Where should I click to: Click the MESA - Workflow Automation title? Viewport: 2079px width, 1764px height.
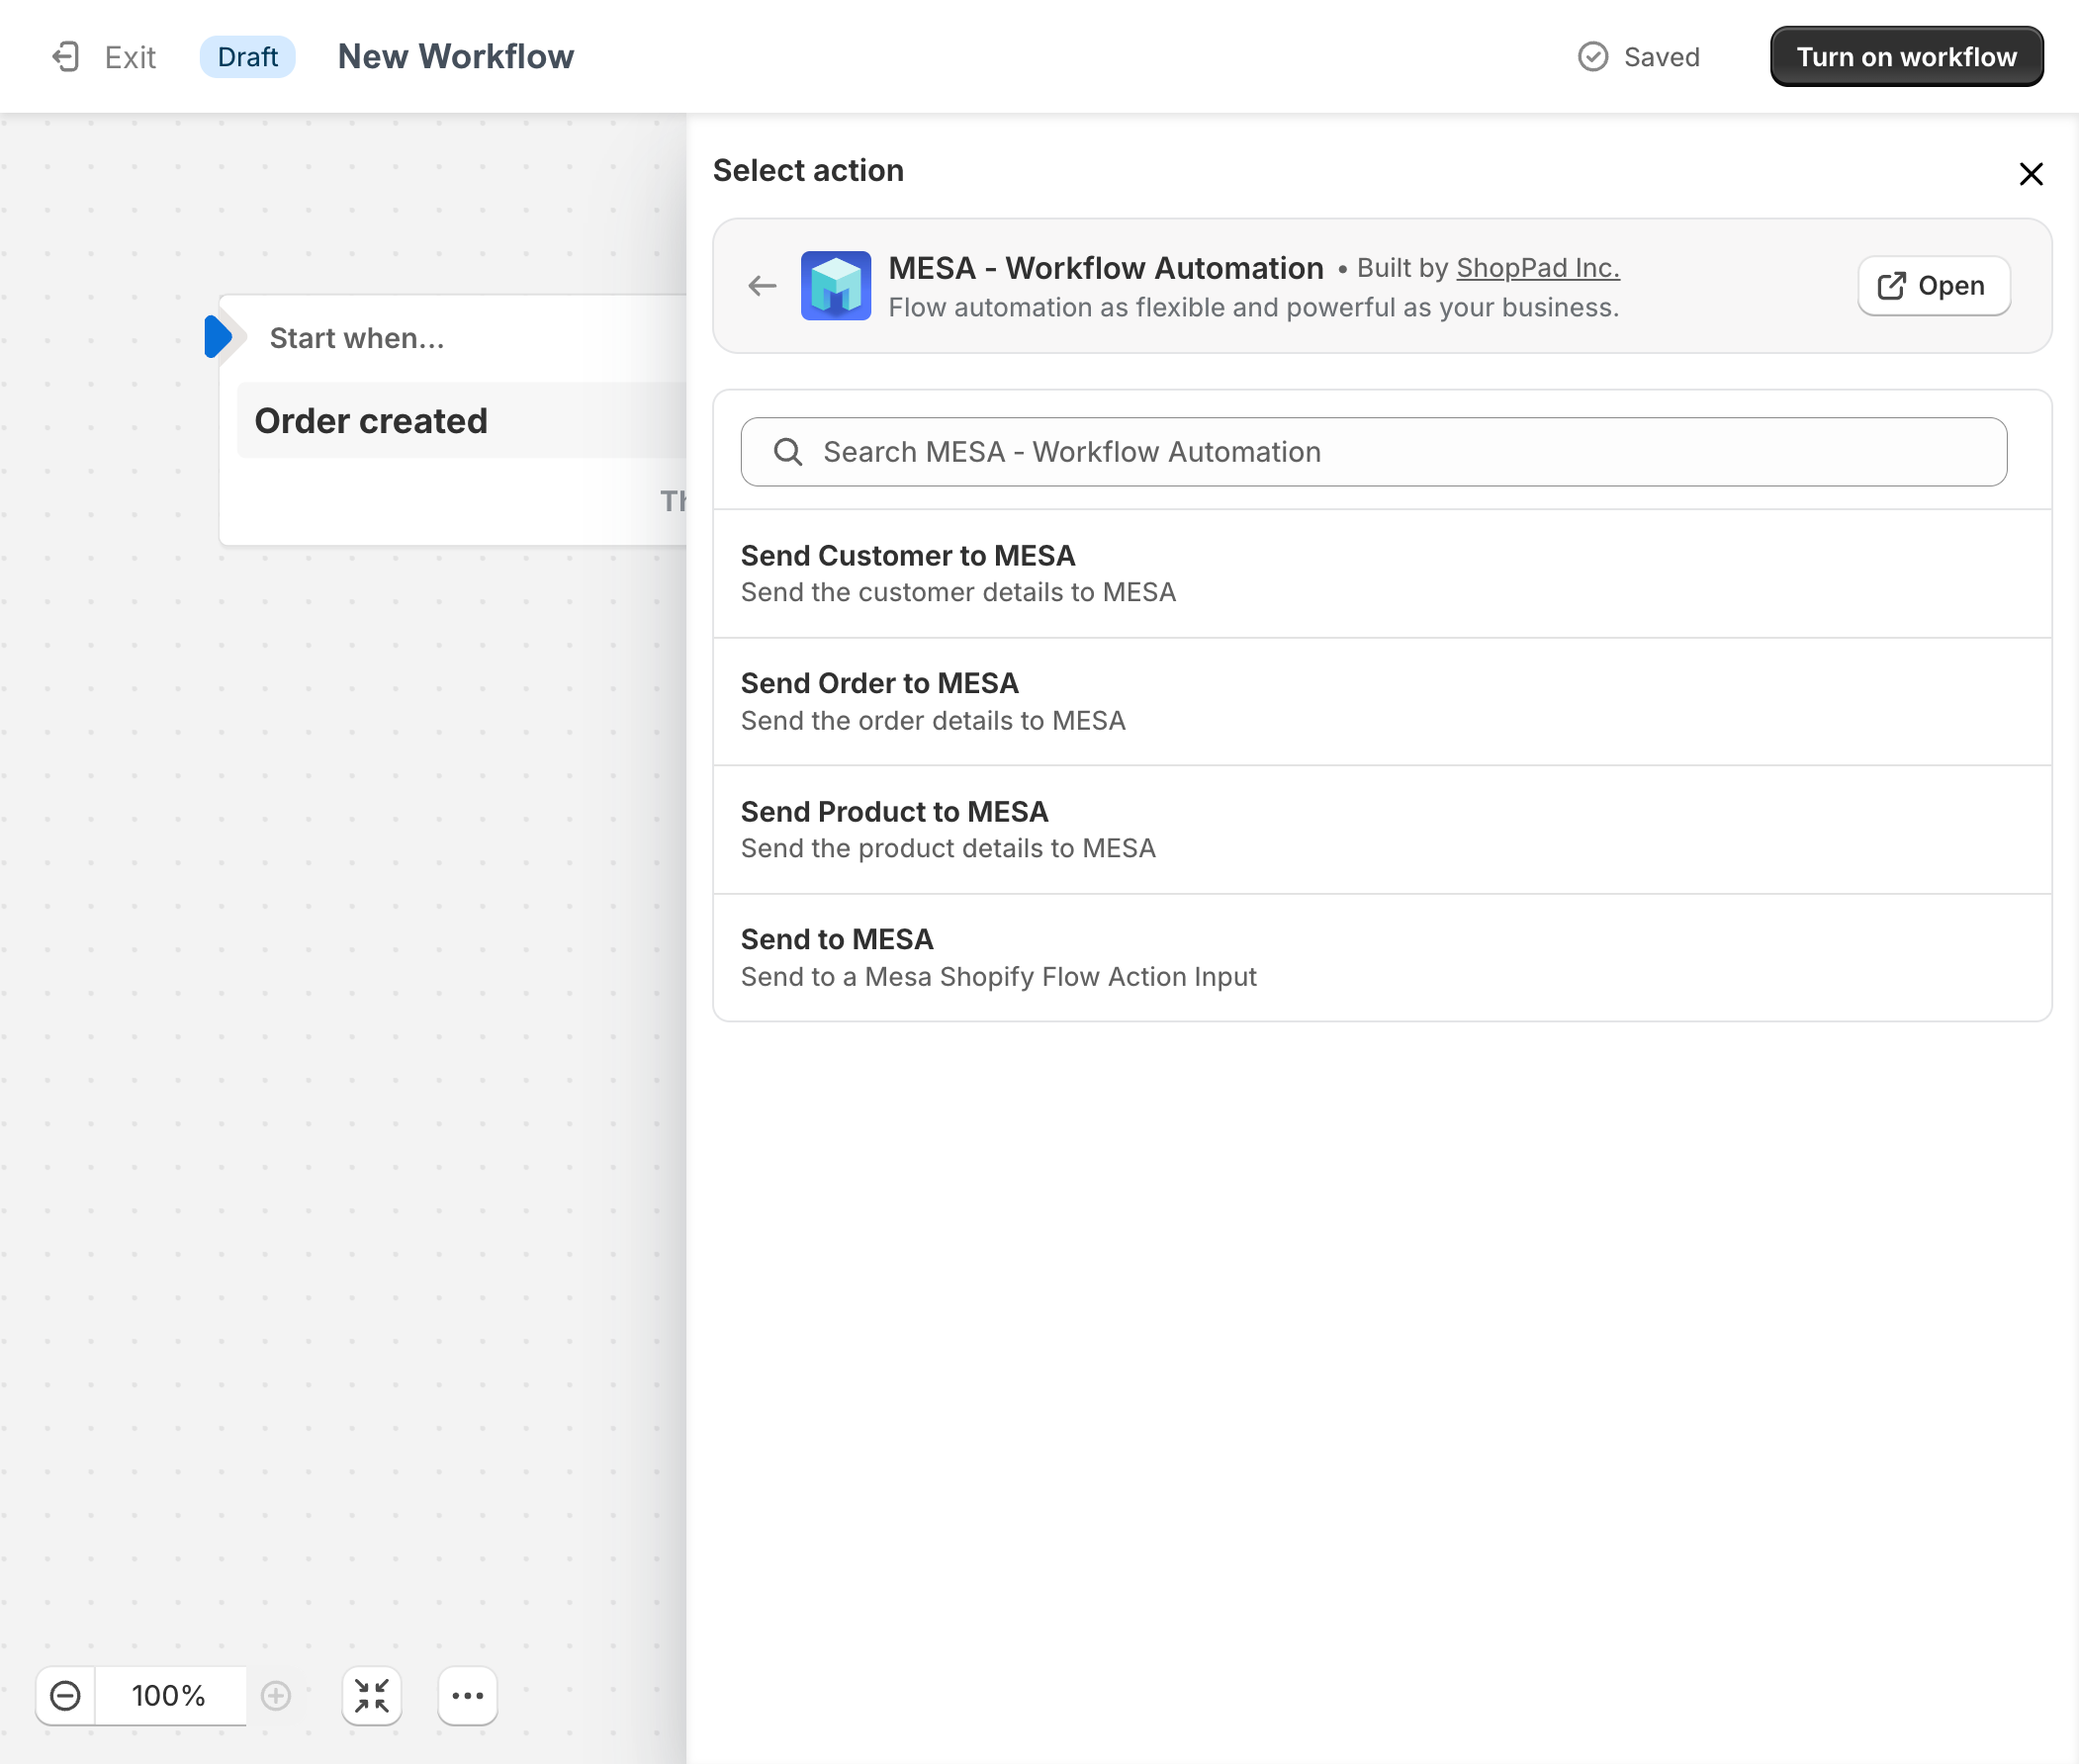click(x=1106, y=268)
